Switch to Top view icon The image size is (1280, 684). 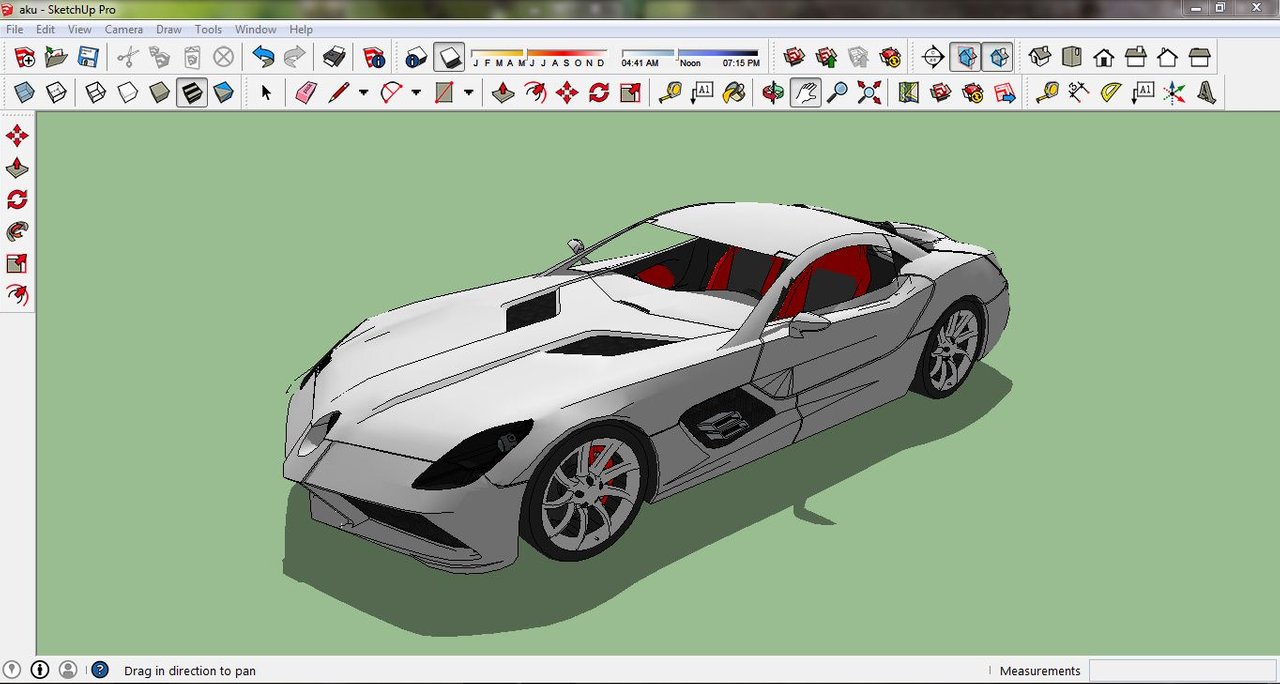(1072, 57)
